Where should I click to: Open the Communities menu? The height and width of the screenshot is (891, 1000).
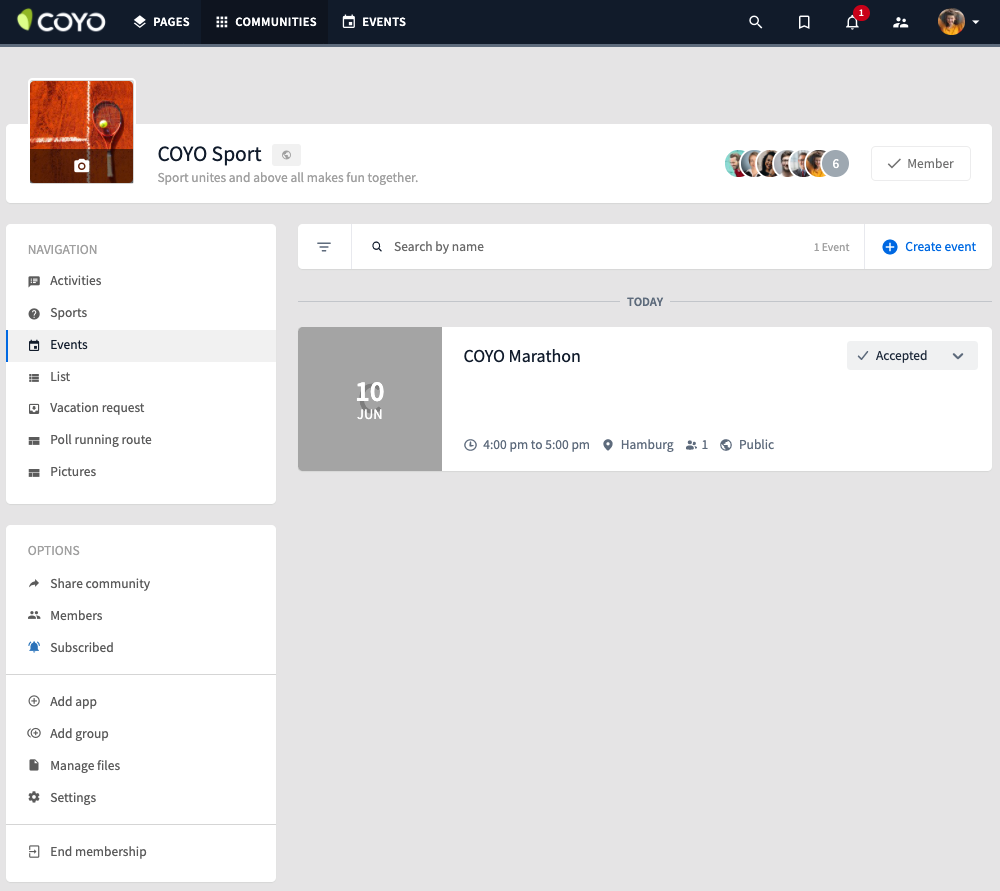(x=265, y=22)
